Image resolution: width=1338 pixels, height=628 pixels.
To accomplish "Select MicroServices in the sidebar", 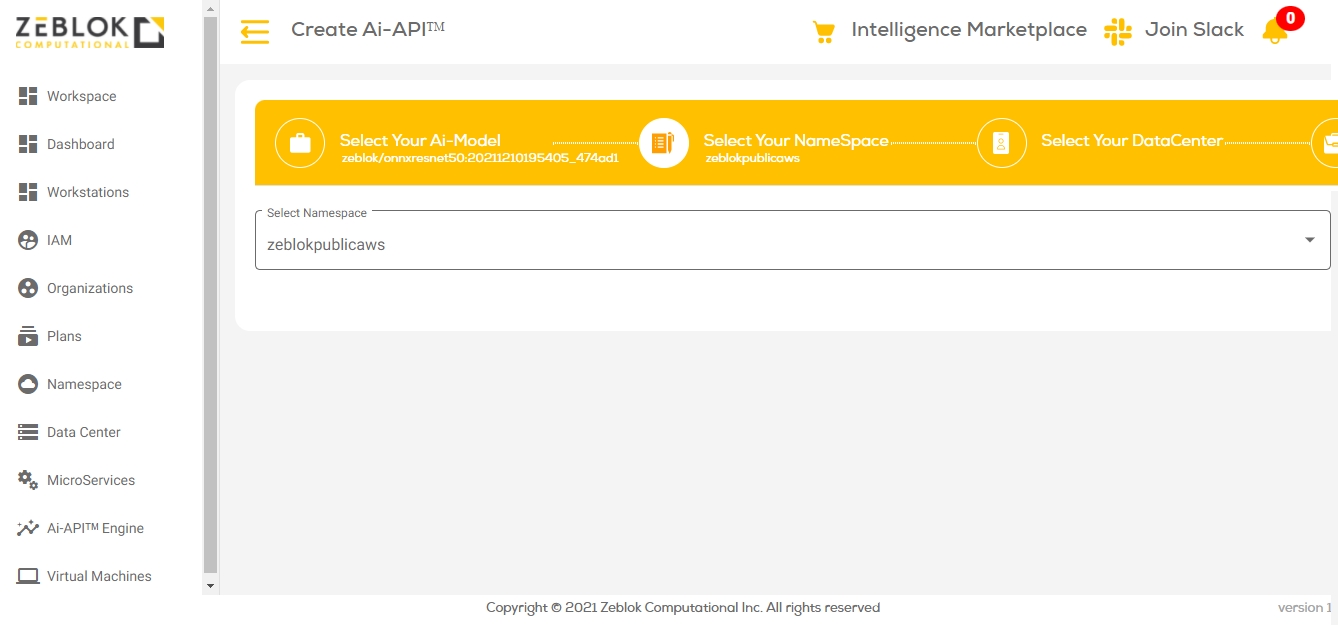I will (90, 480).
